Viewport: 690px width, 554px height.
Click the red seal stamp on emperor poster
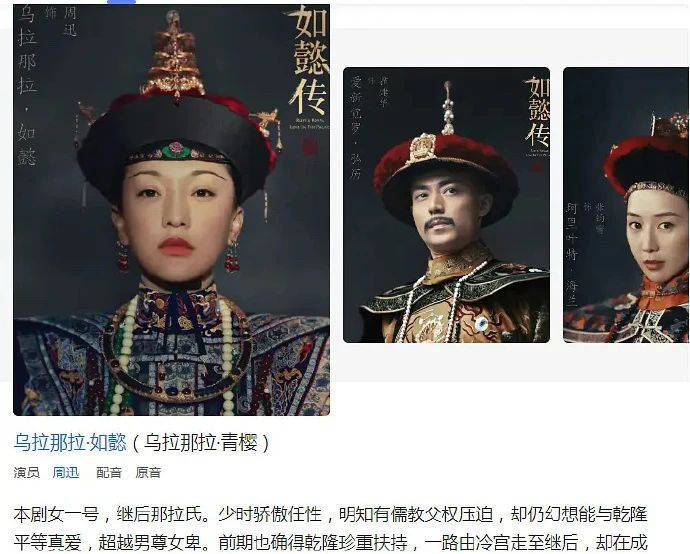pos(537,167)
